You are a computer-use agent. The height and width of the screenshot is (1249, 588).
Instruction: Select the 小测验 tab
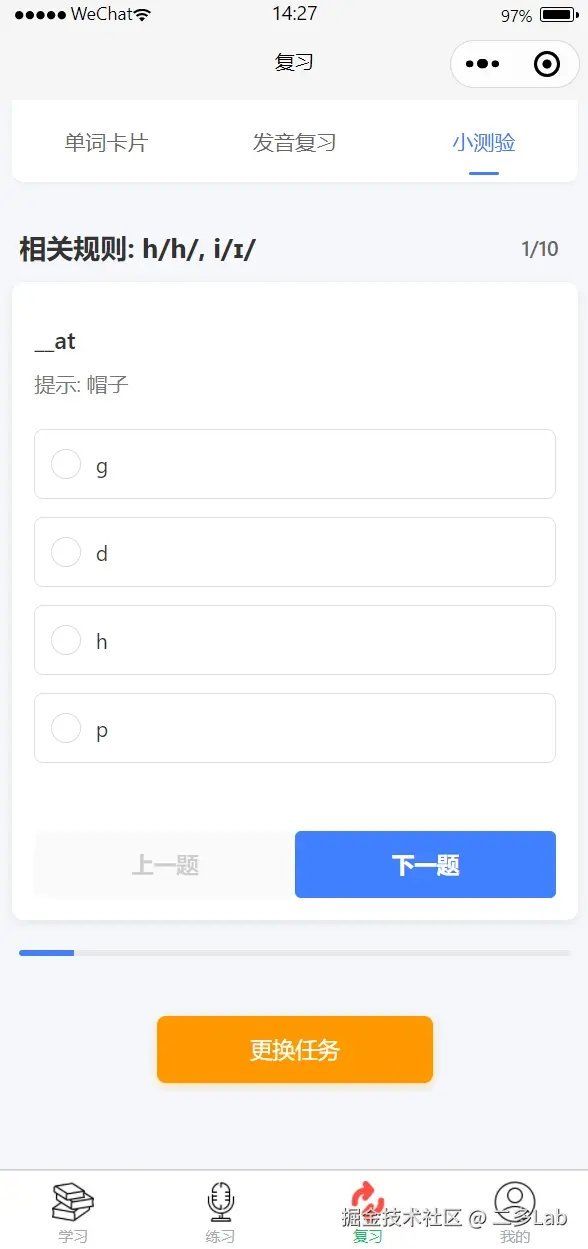(x=483, y=142)
